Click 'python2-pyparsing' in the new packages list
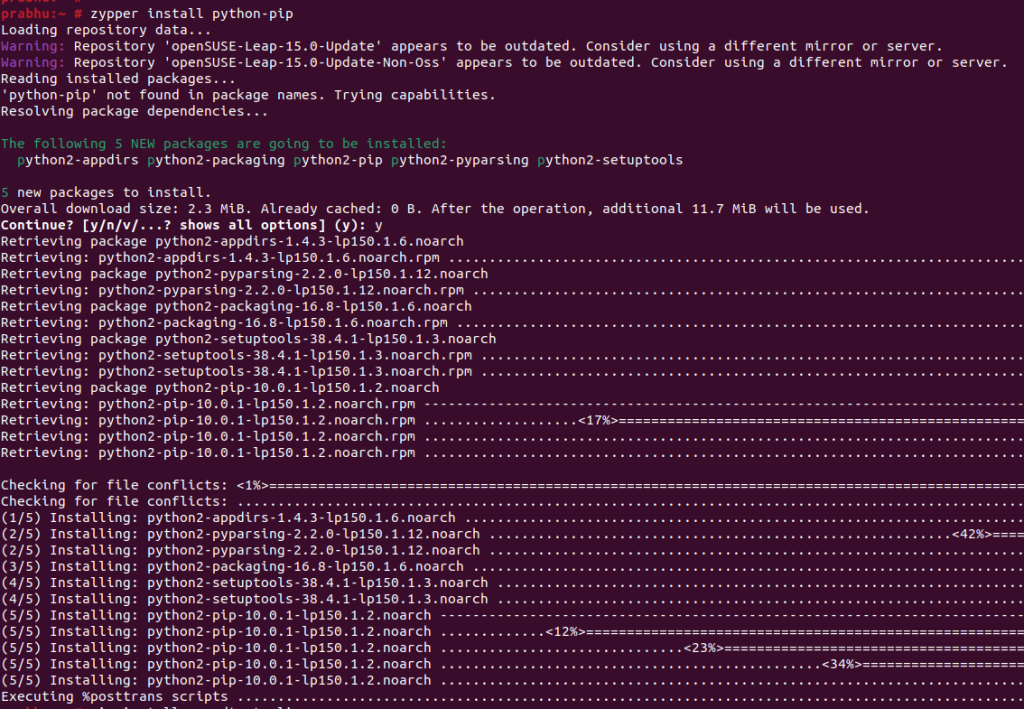 point(460,160)
